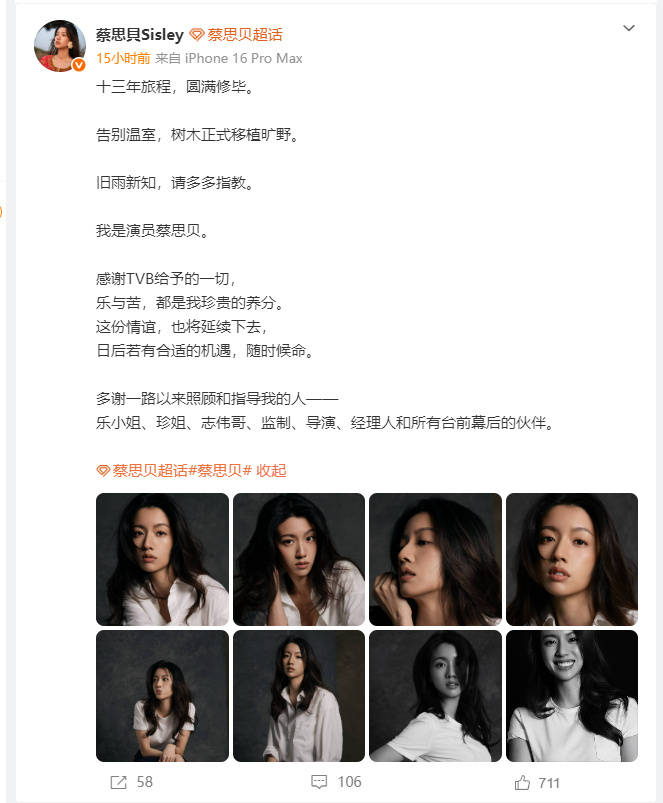
Task: Collapse the post with 收起
Action: coord(271,470)
